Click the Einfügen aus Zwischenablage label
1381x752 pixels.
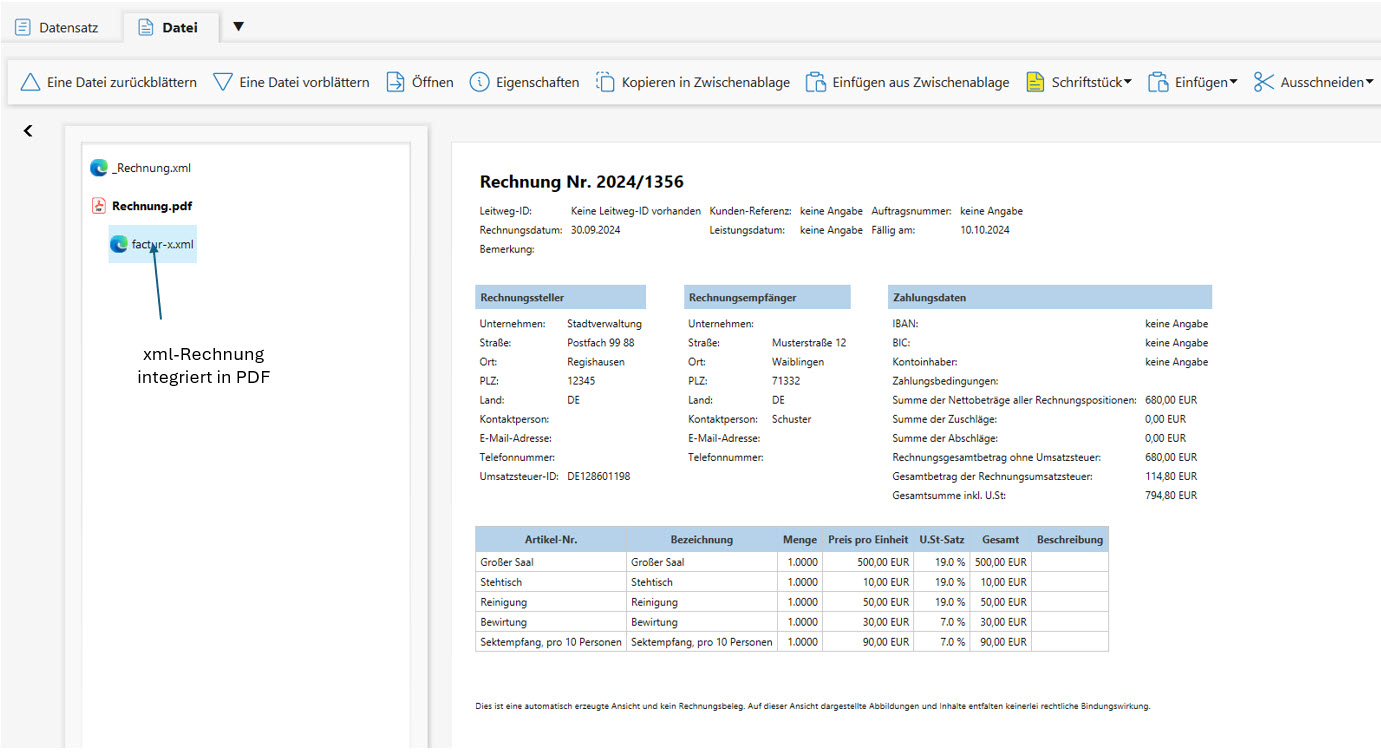[x=921, y=82]
